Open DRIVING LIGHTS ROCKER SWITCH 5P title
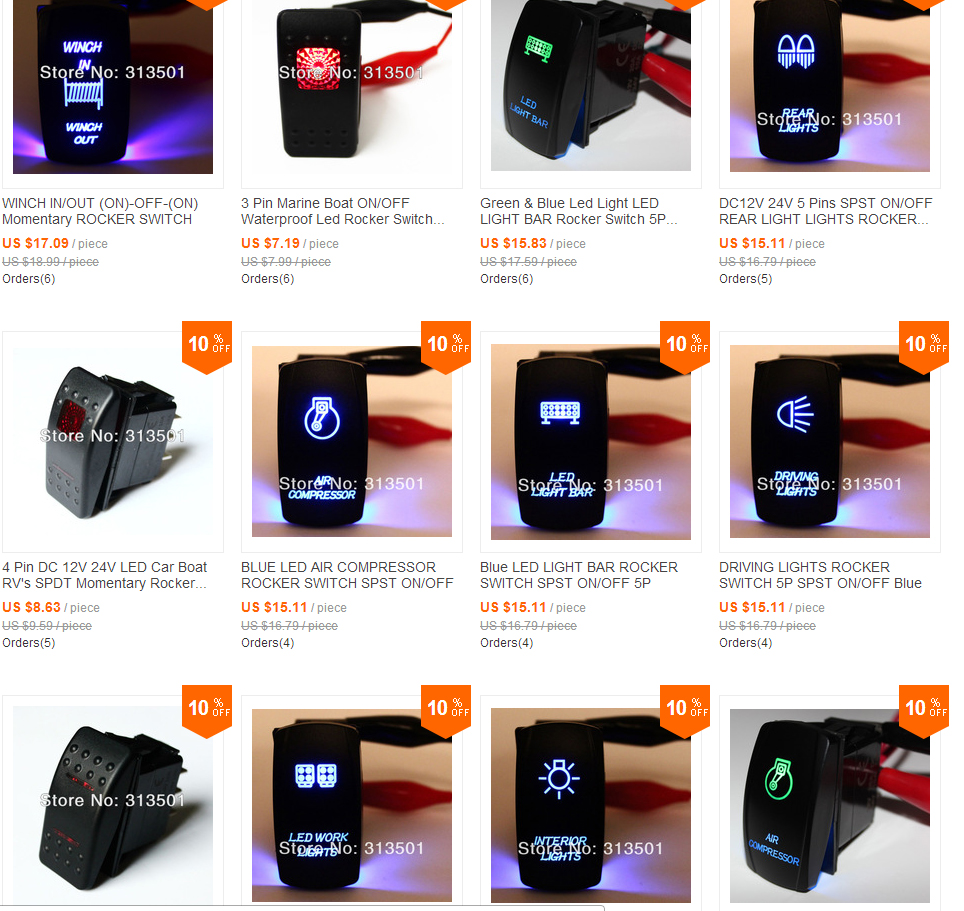 pos(821,575)
